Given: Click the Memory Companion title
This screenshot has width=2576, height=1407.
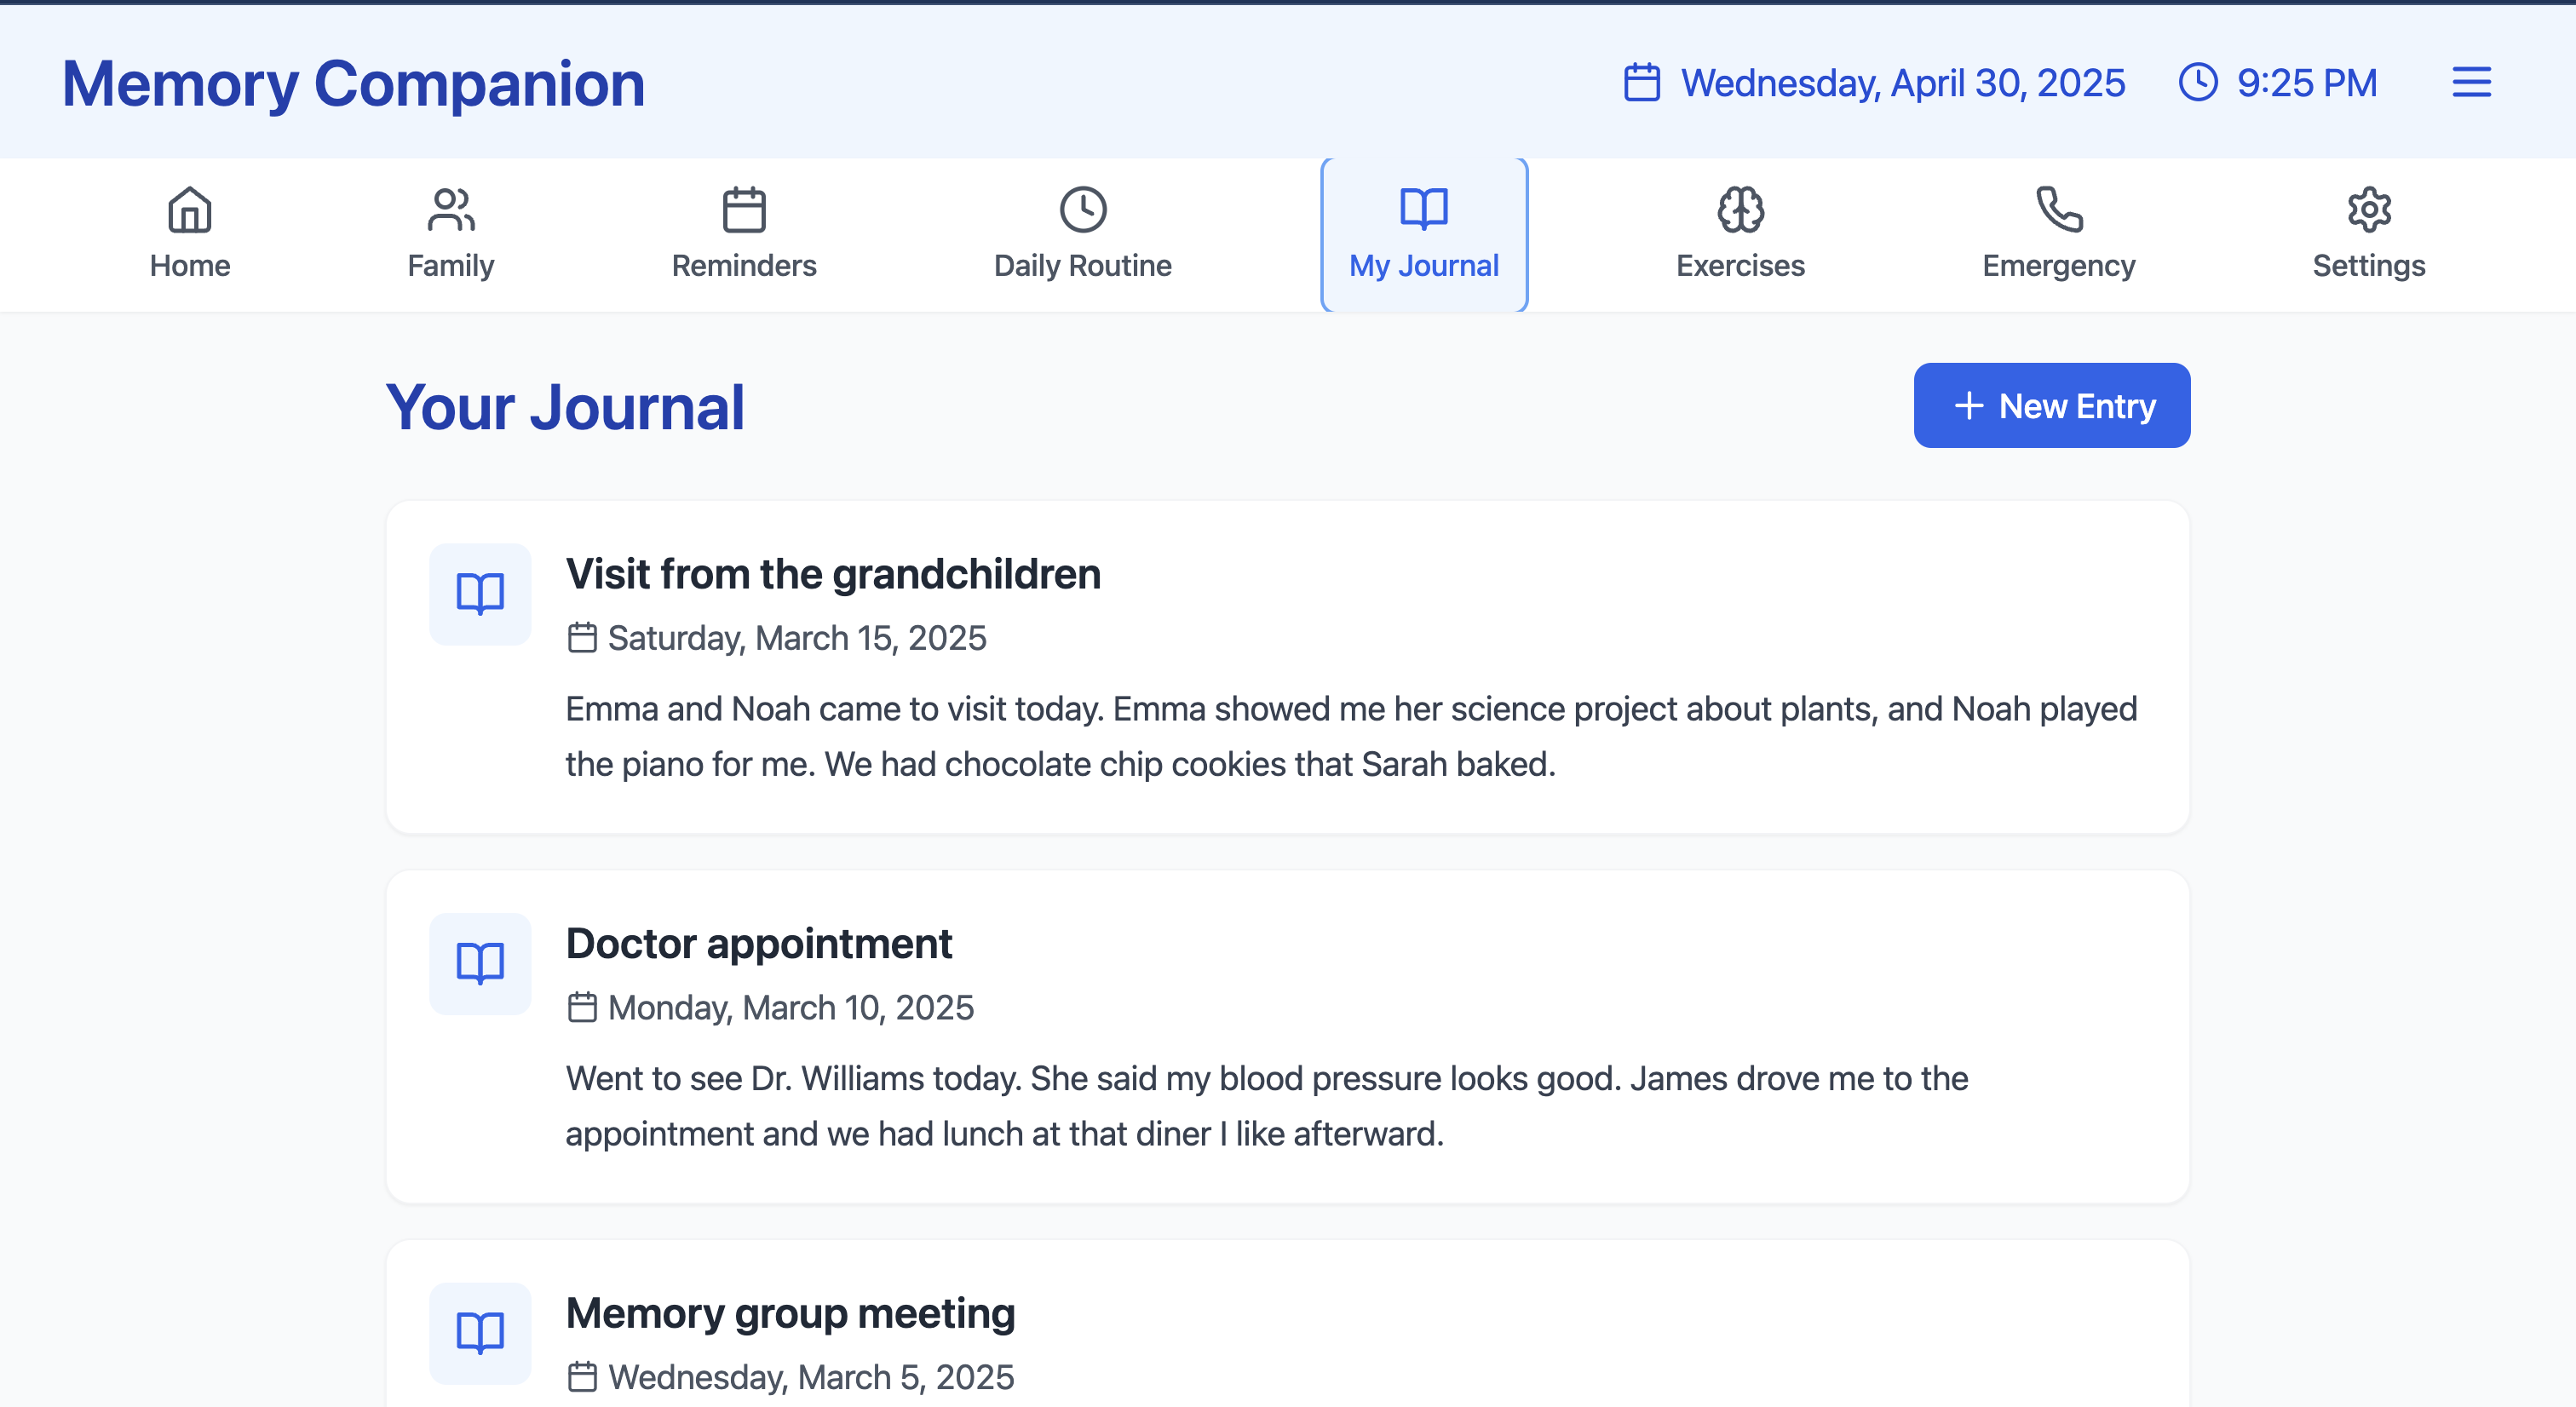Looking at the screenshot, I should [x=353, y=83].
